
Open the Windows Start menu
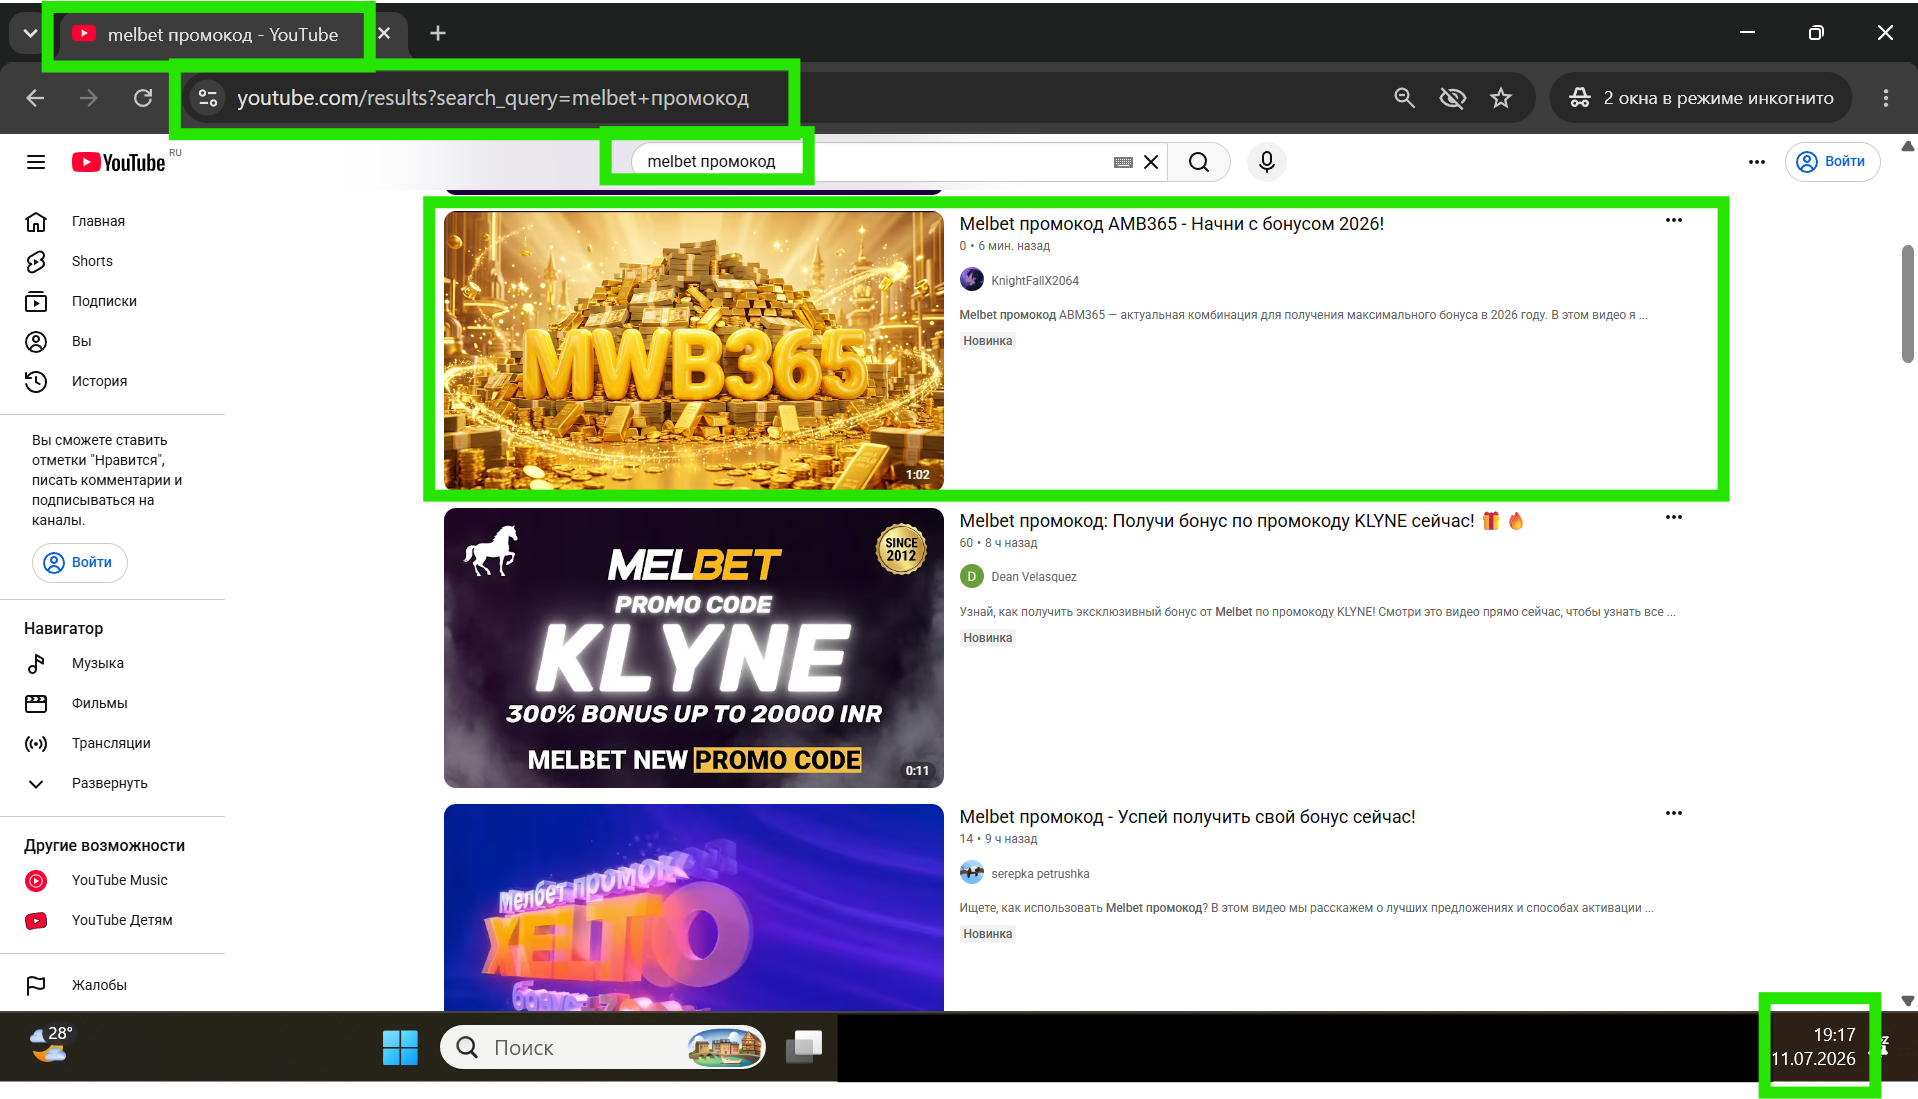400,1047
